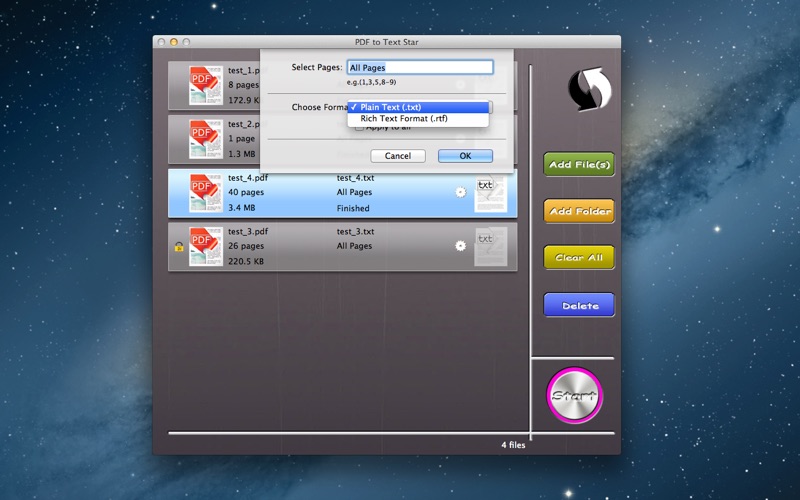
Task: Click the PDF icon of test_2.pdf
Action: (205, 138)
